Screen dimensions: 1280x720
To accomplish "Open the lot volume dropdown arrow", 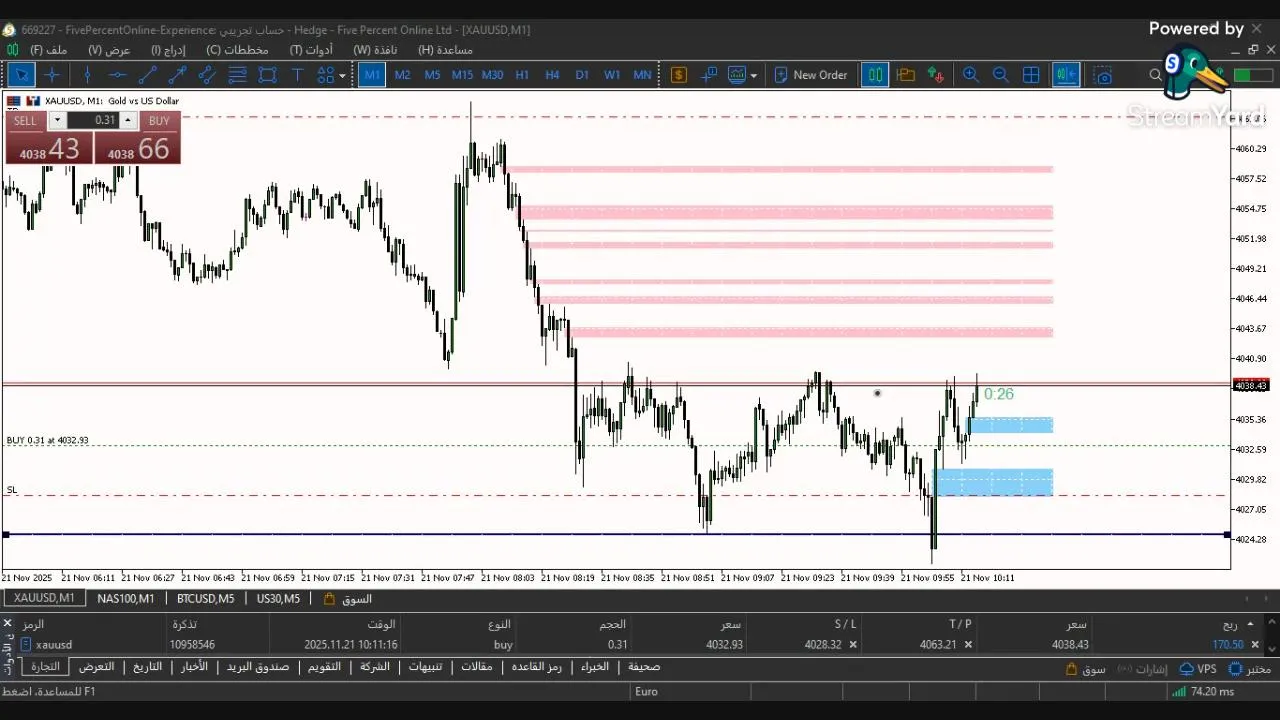I will [x=57, y=120].
